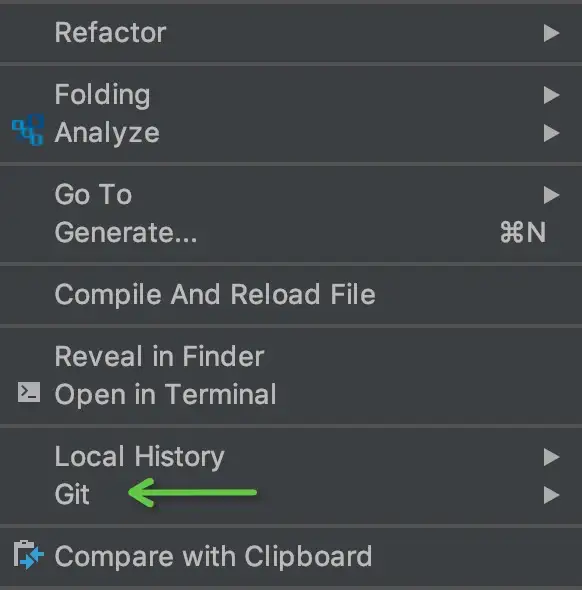Expand the Analyze submenu arrow
Image resolution: width=582 pixels, height=590 pixels.
551,133
